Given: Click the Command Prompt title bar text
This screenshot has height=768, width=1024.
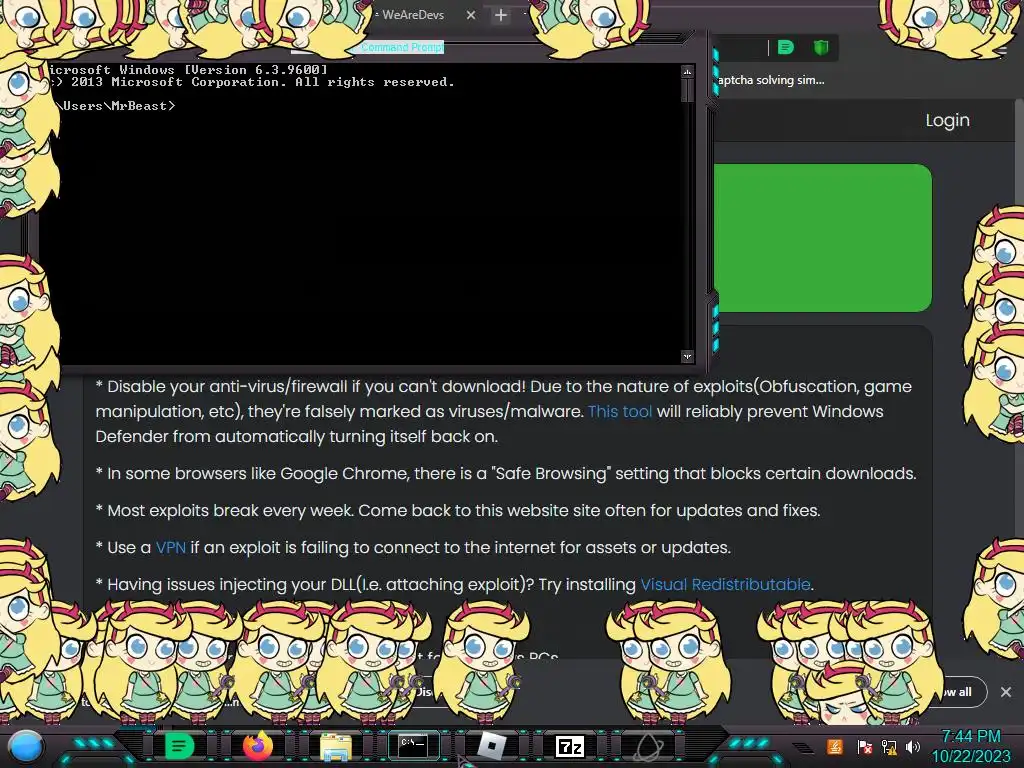Looking at the screenshot, I should [402, 47].
